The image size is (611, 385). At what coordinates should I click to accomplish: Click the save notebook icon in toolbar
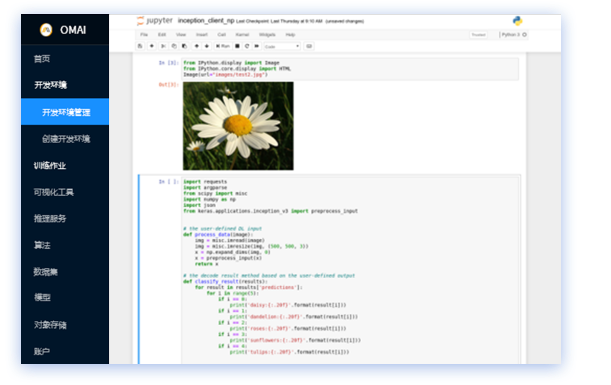[140, 46]
